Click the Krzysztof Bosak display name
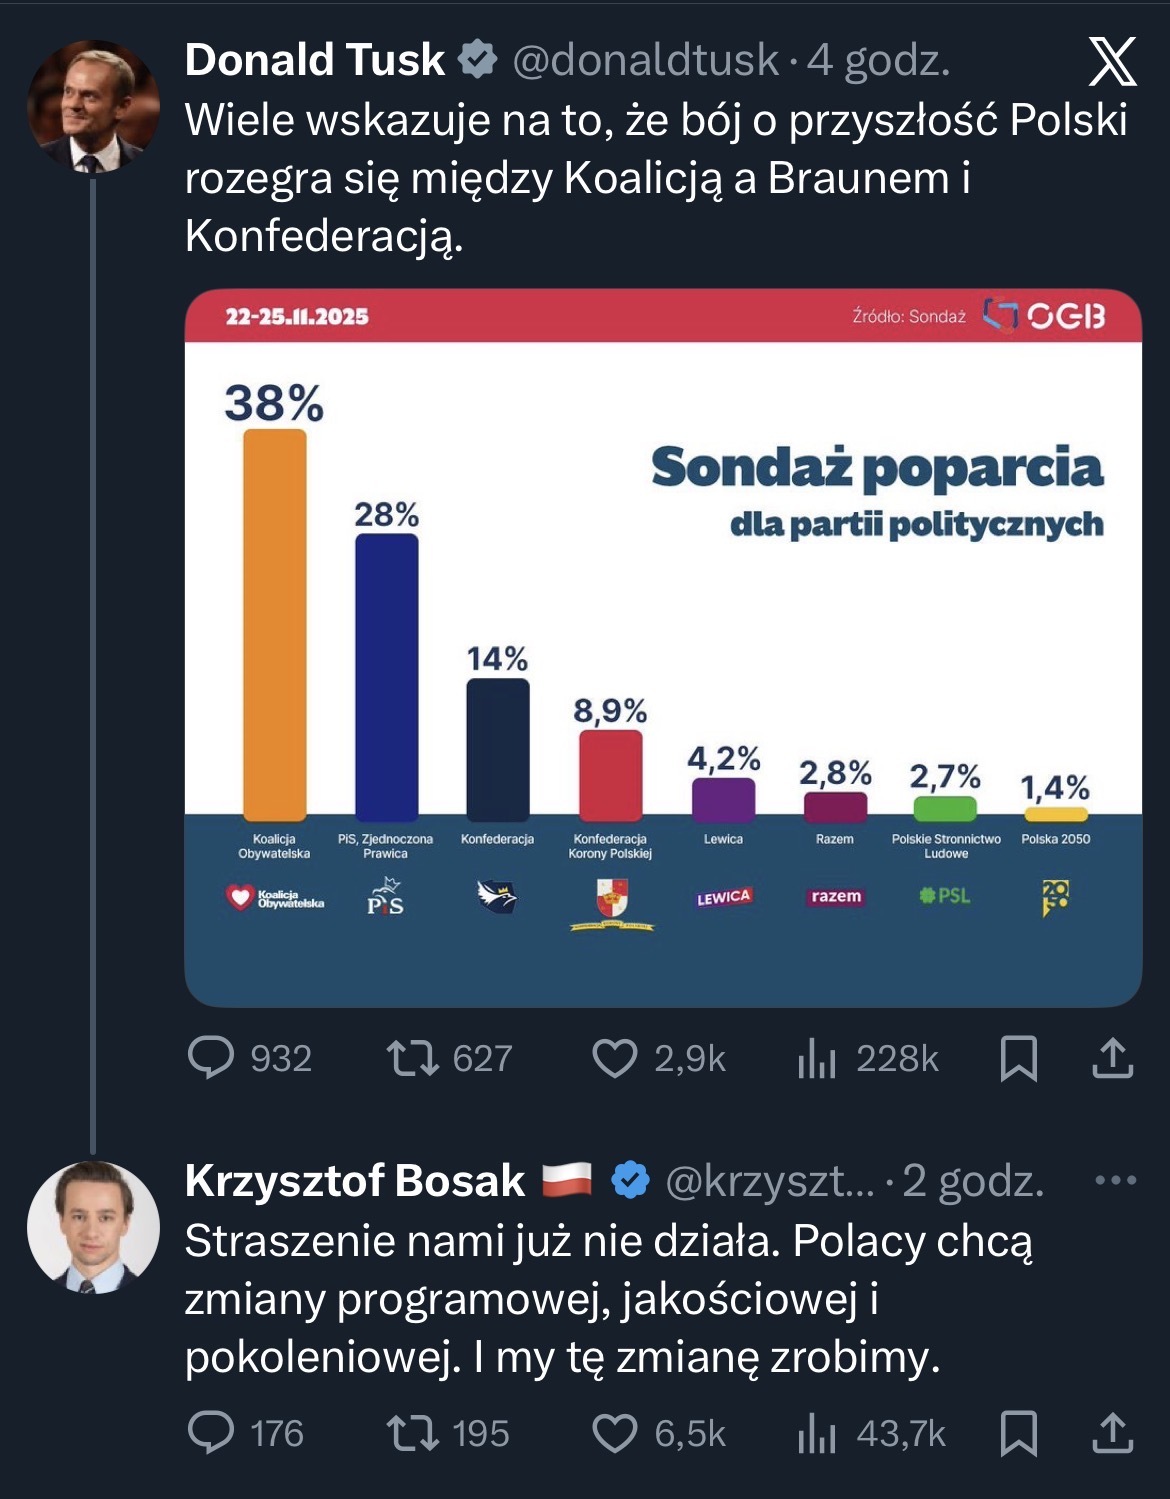 355,1181
